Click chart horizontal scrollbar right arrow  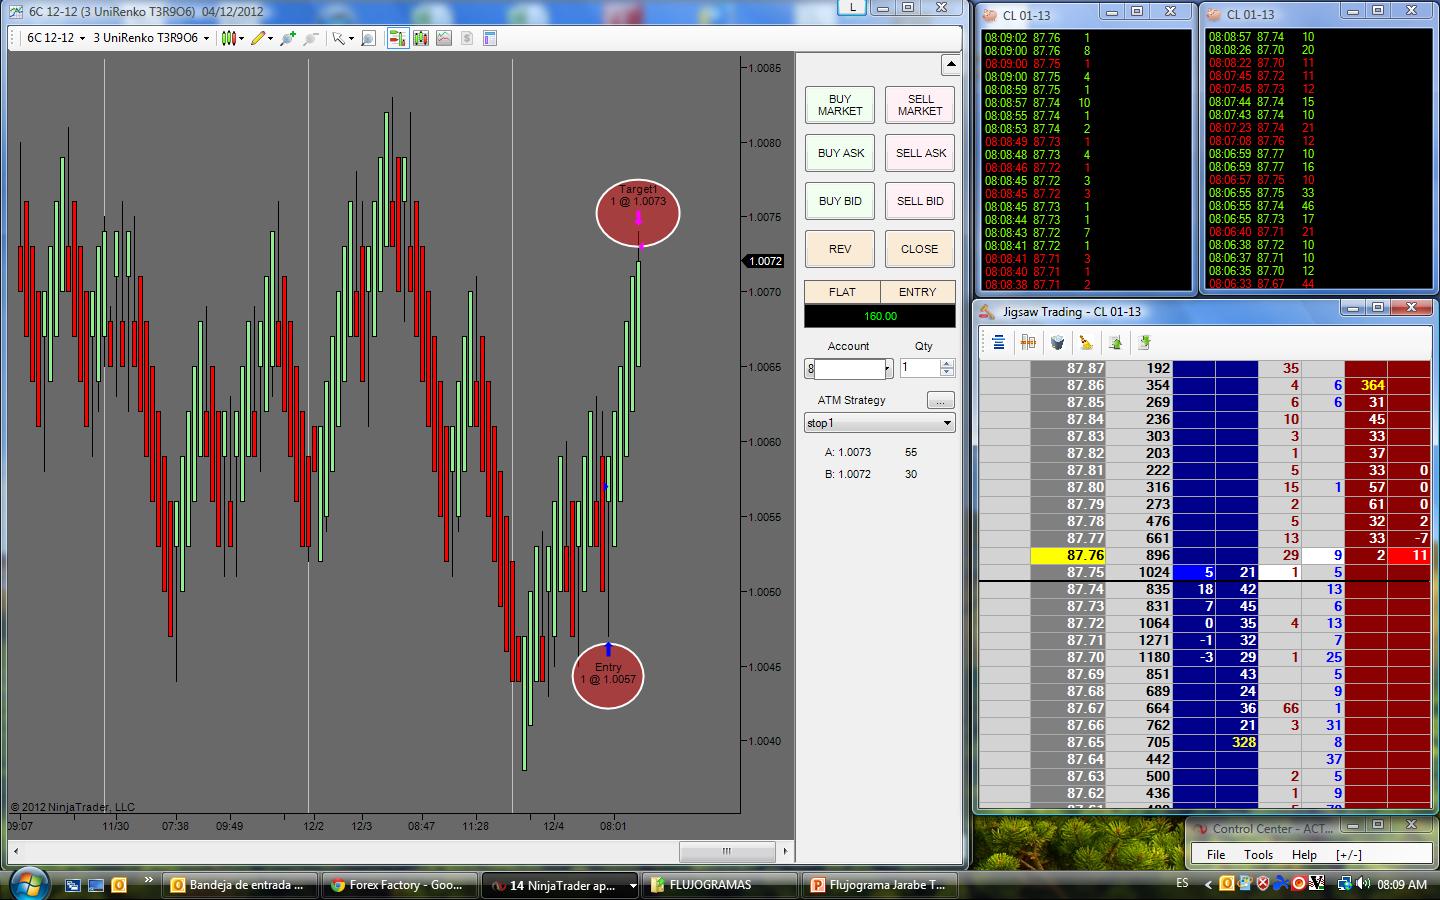[786, 852]
